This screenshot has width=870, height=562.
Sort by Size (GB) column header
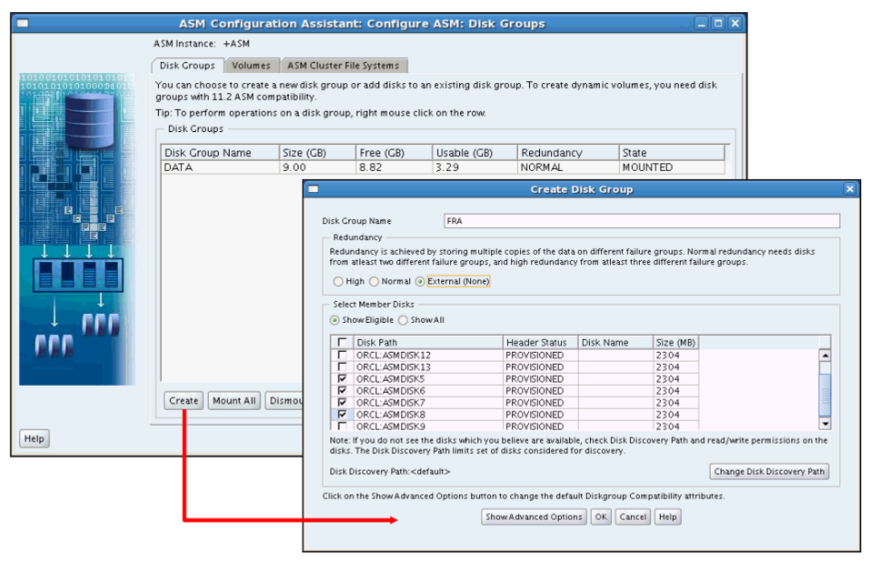pos(317,153)
